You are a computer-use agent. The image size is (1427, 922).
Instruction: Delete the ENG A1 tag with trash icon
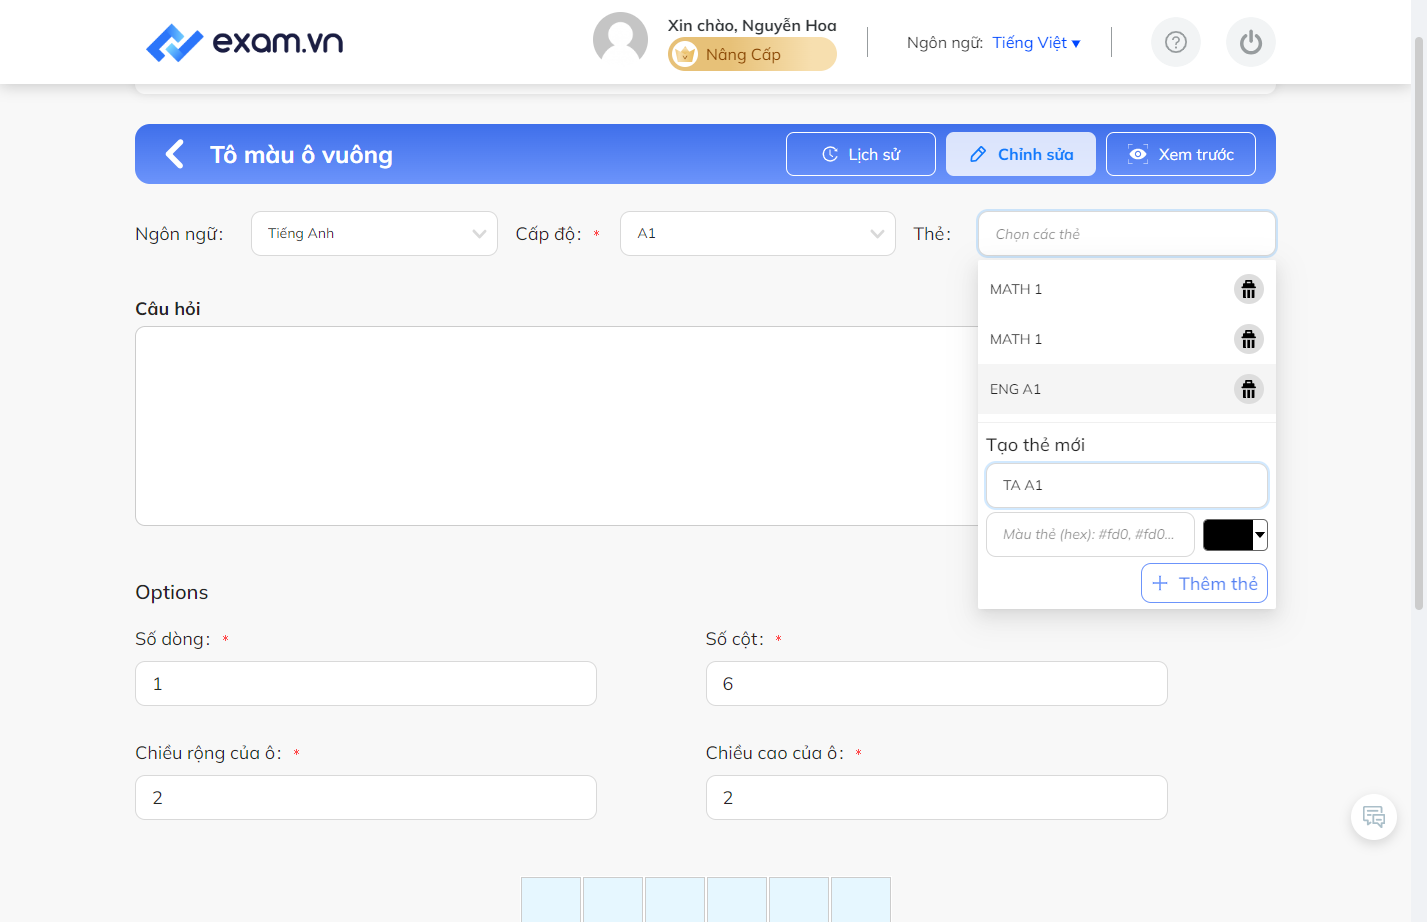1249,389
